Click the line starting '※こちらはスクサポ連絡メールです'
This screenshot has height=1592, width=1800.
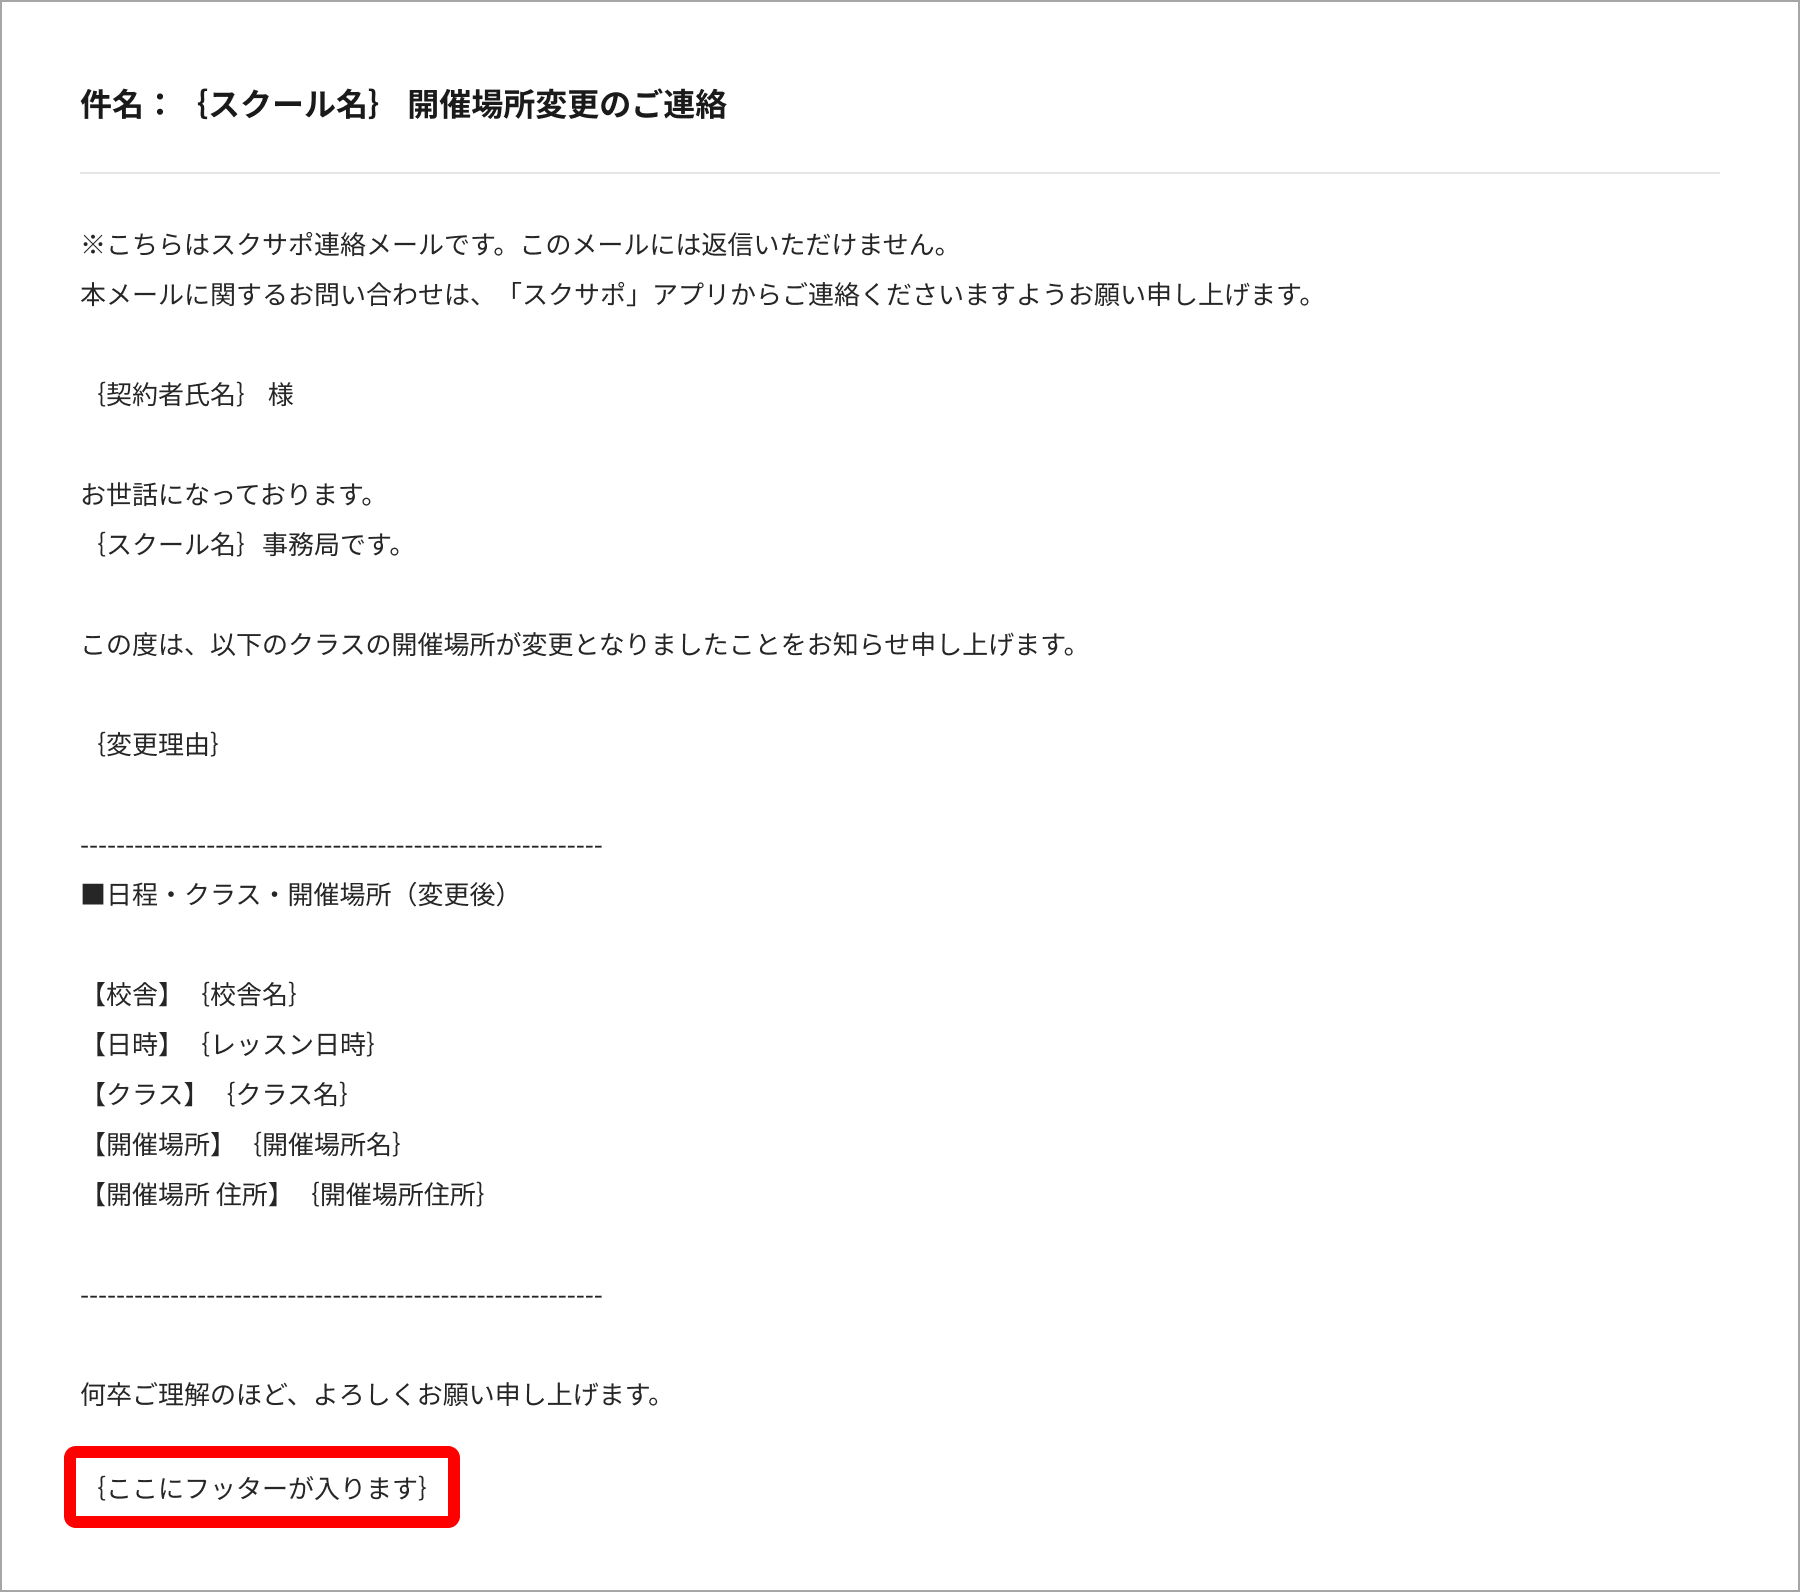(514, 244)
